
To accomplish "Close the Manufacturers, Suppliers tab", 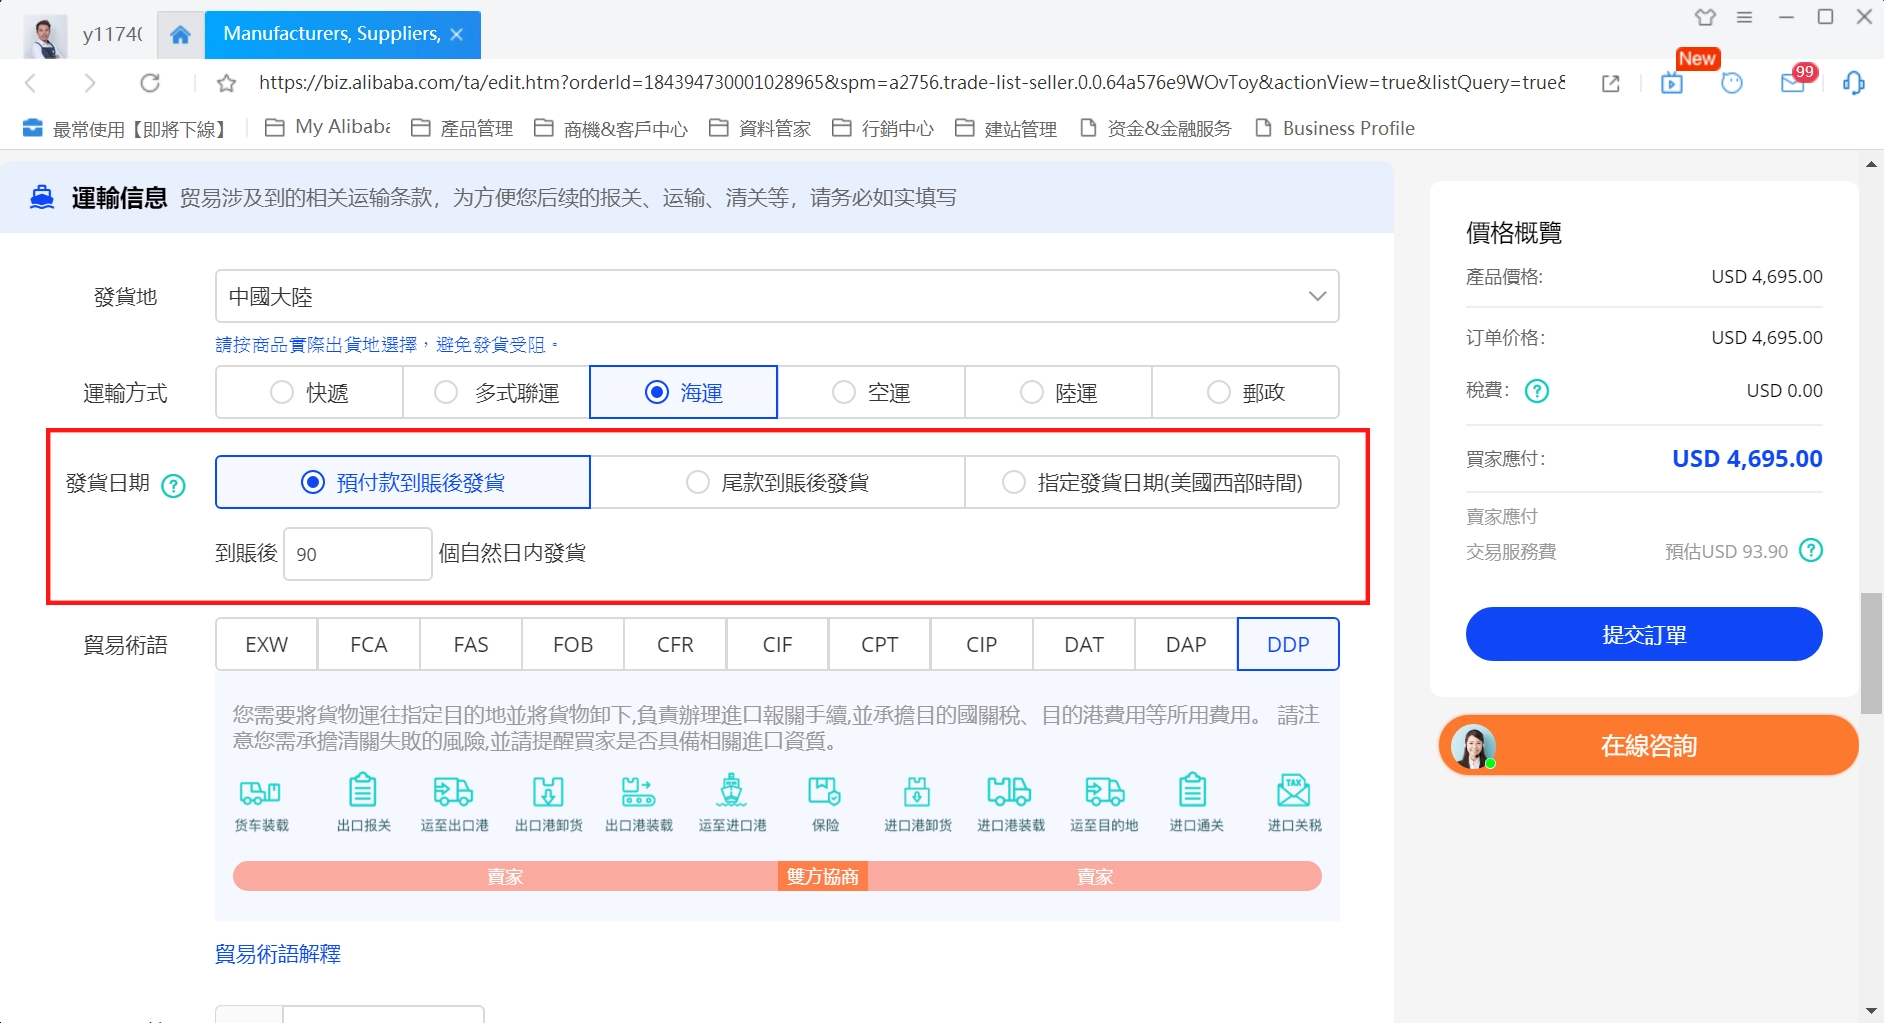I will [x=457, y=34].
